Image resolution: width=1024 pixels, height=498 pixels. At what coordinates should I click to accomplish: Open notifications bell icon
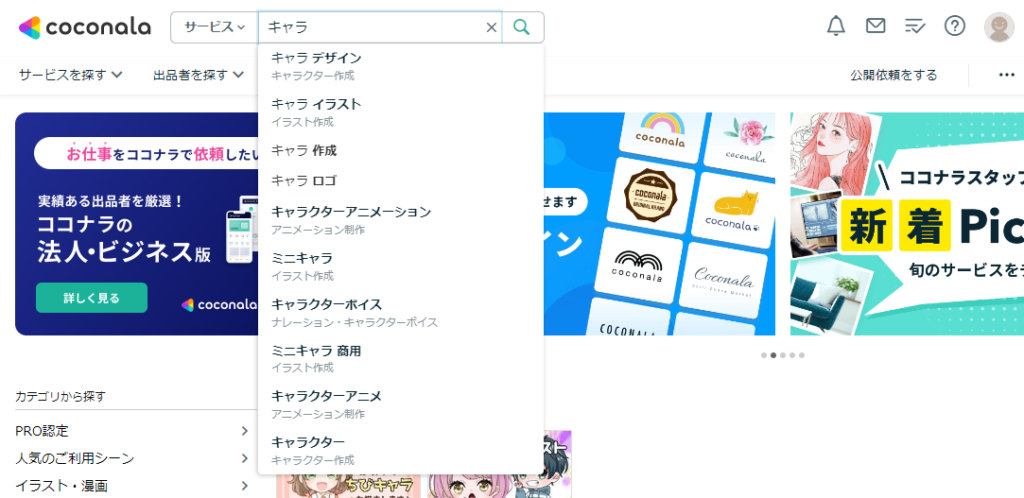[836, 26]
